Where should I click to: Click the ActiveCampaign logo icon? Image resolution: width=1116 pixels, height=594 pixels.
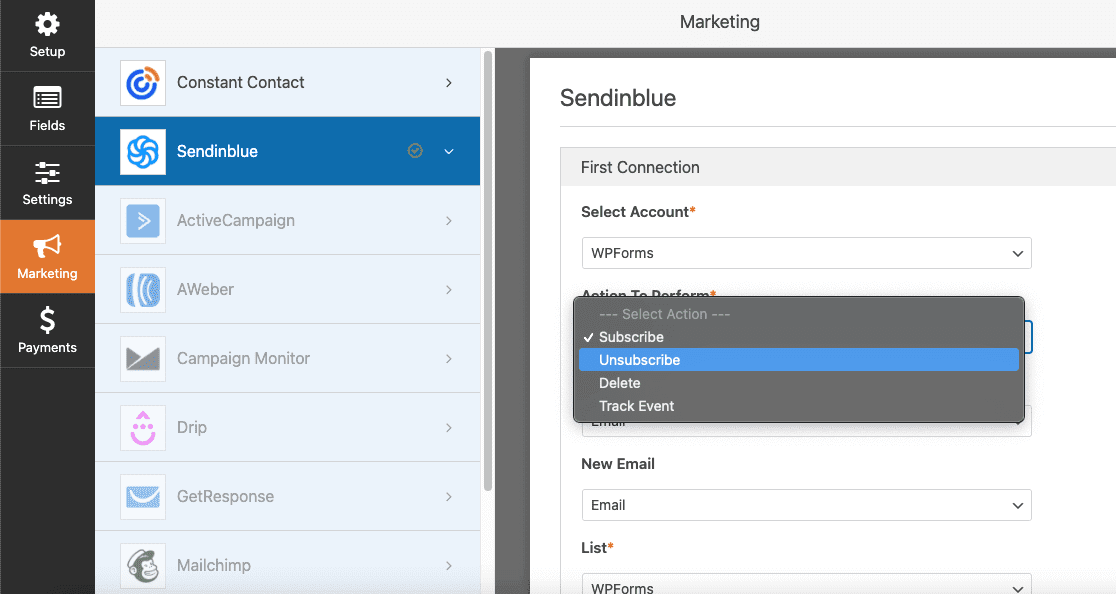[x=142, y=221]
